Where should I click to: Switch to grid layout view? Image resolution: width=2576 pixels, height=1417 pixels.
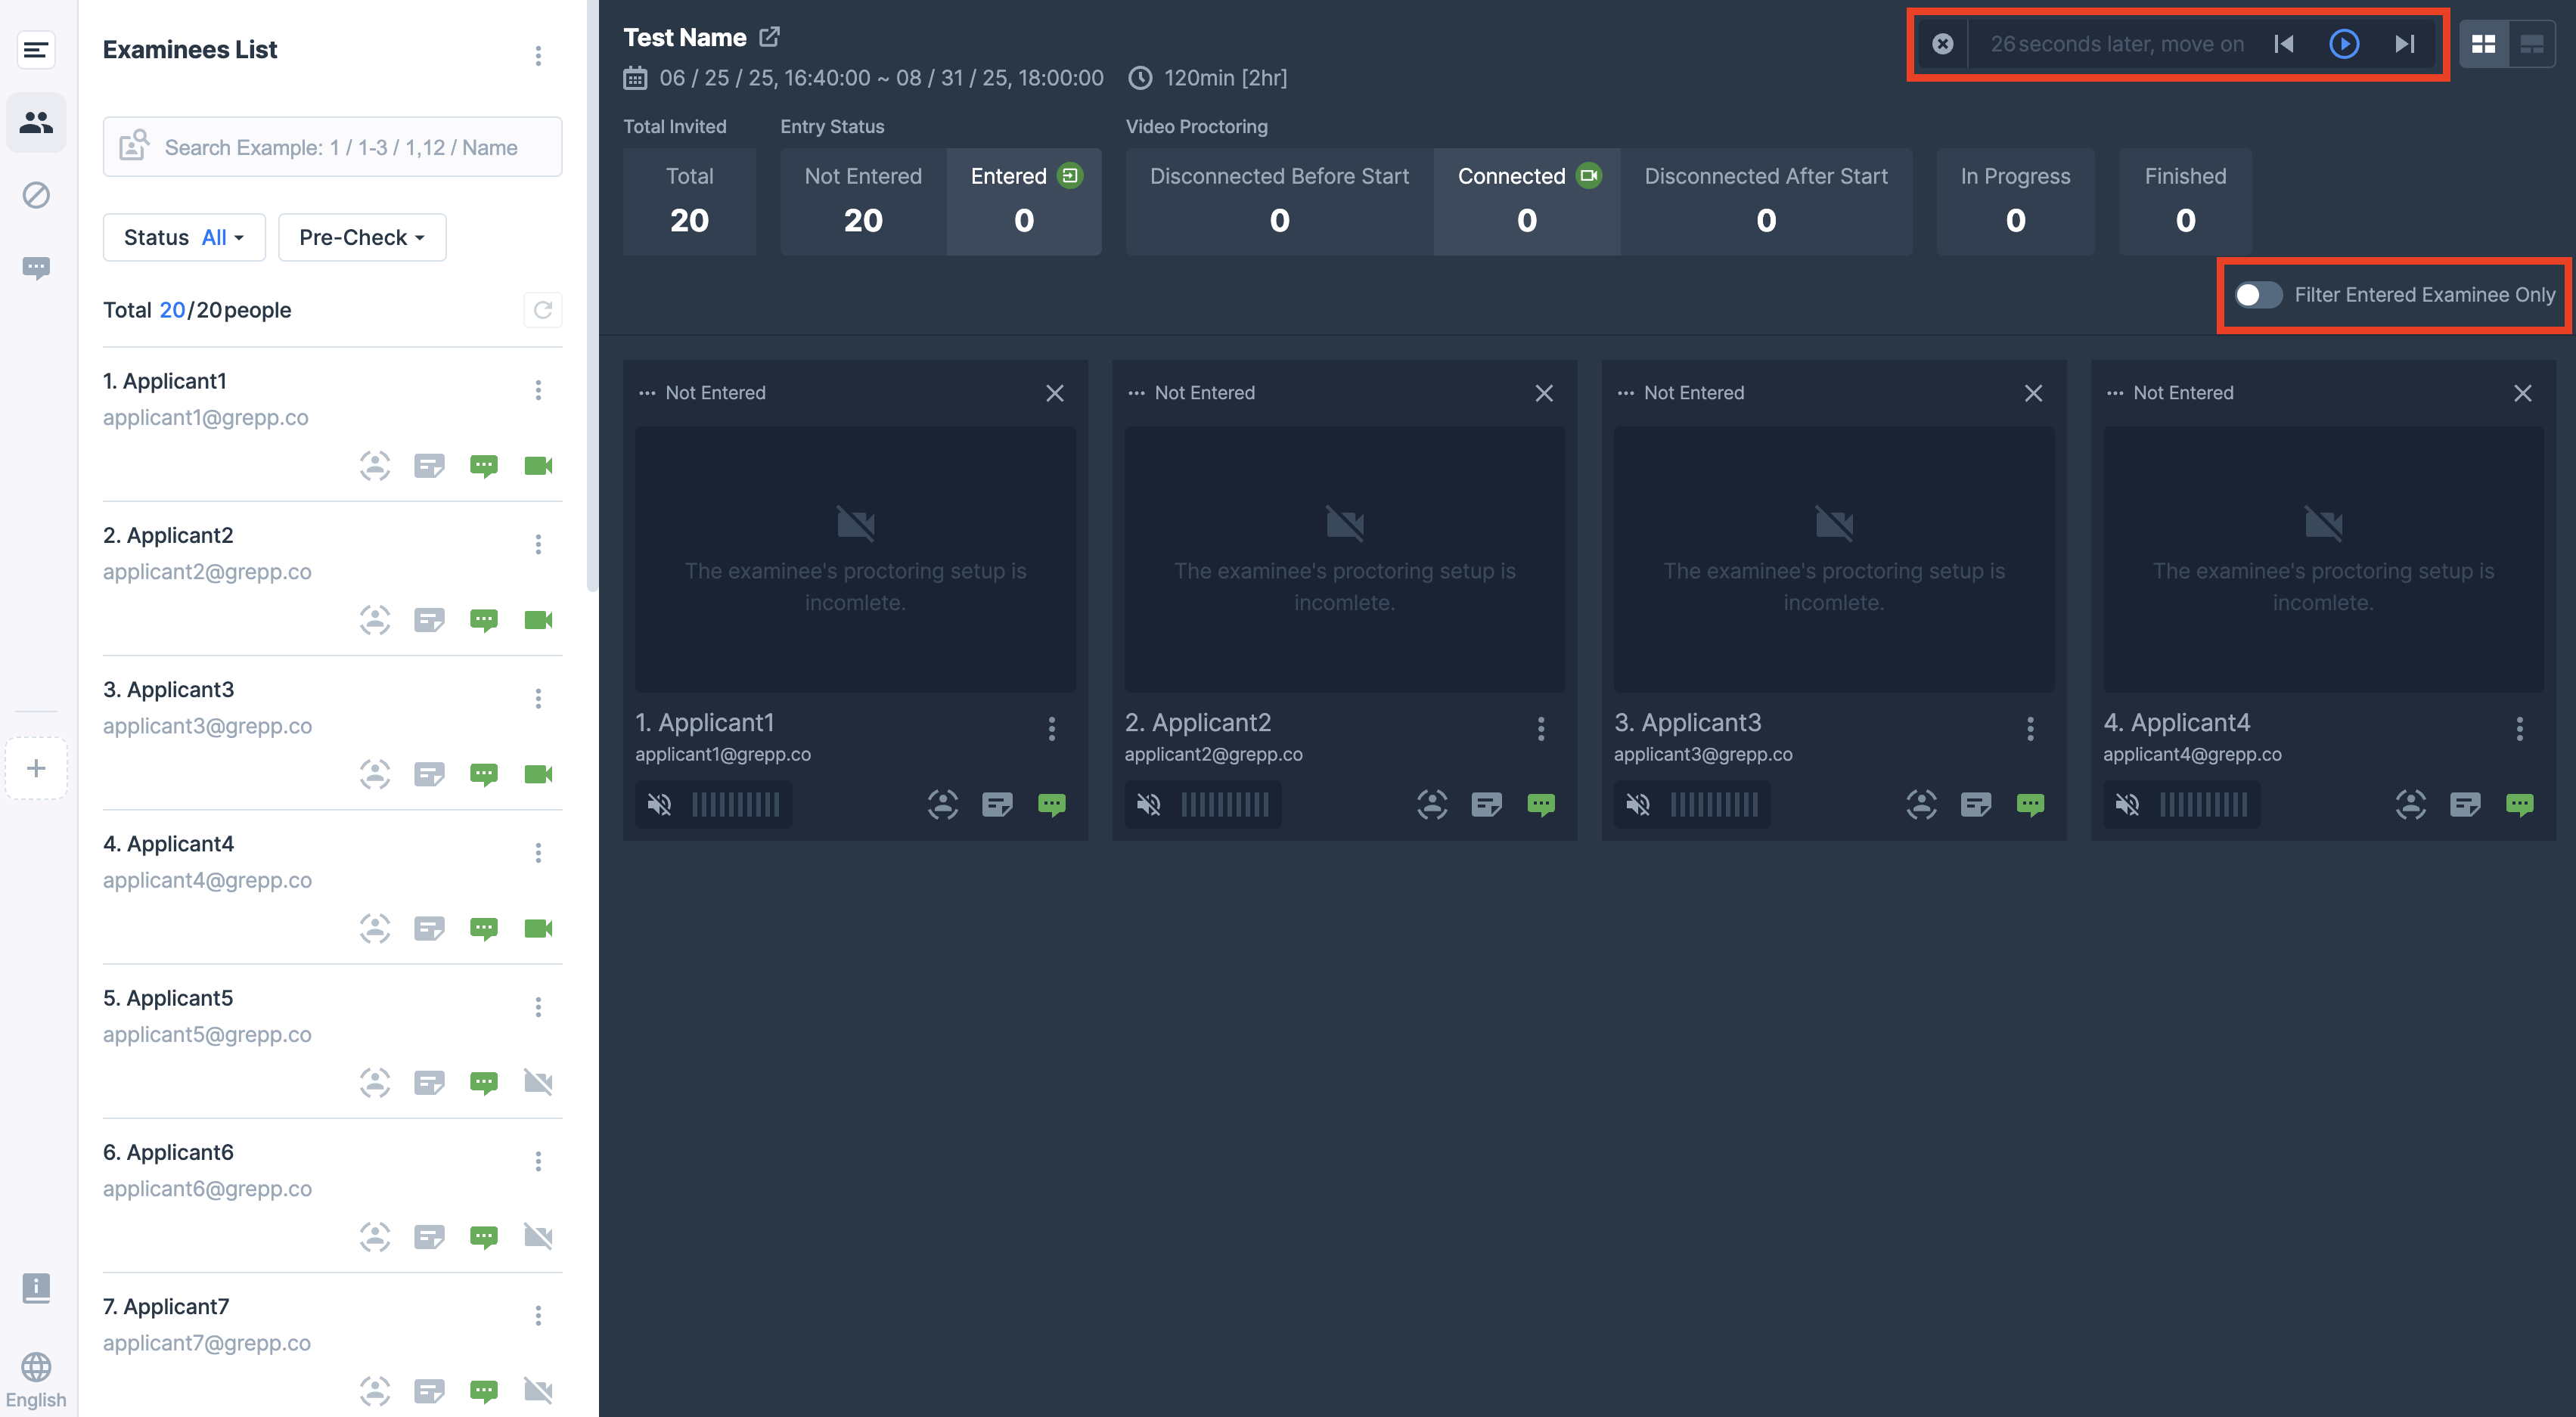pos(2483,44)
